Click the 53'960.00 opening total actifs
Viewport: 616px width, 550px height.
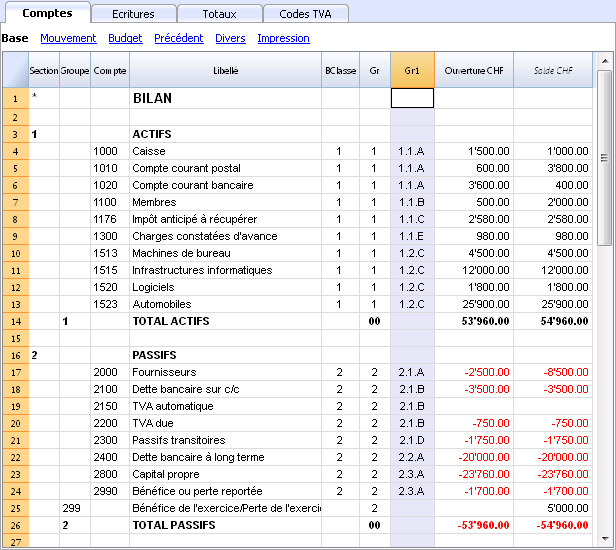pyautogui.click(x=485, y=321)
